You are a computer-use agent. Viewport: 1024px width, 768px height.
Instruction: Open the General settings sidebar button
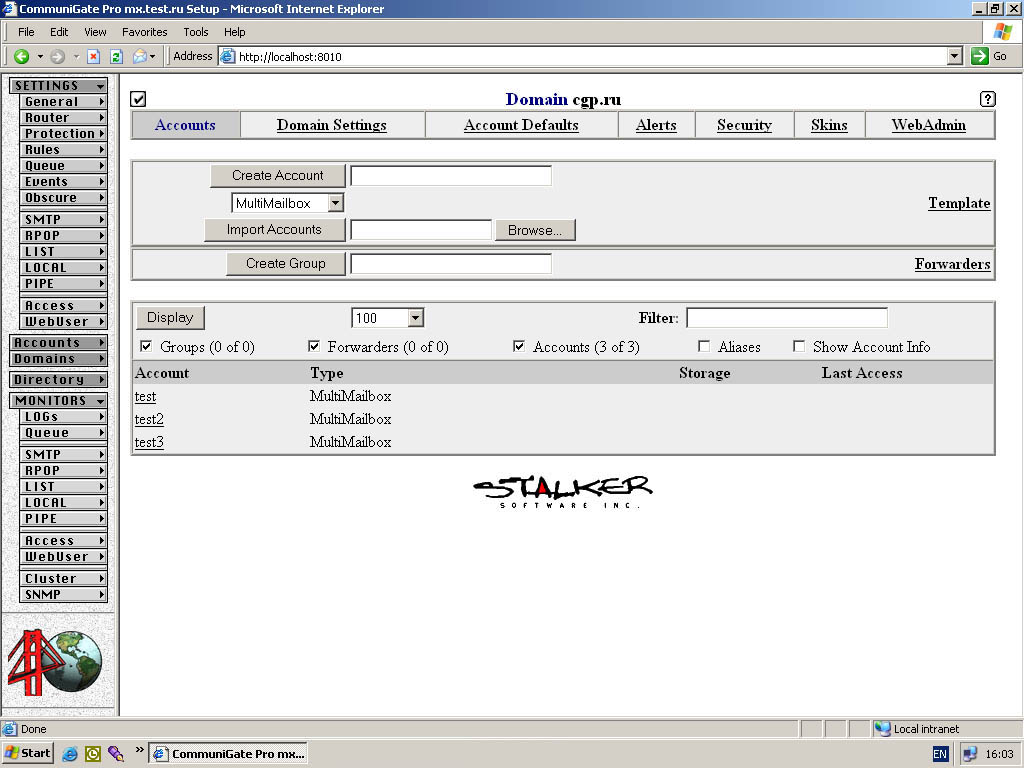[x=63, y=102]
